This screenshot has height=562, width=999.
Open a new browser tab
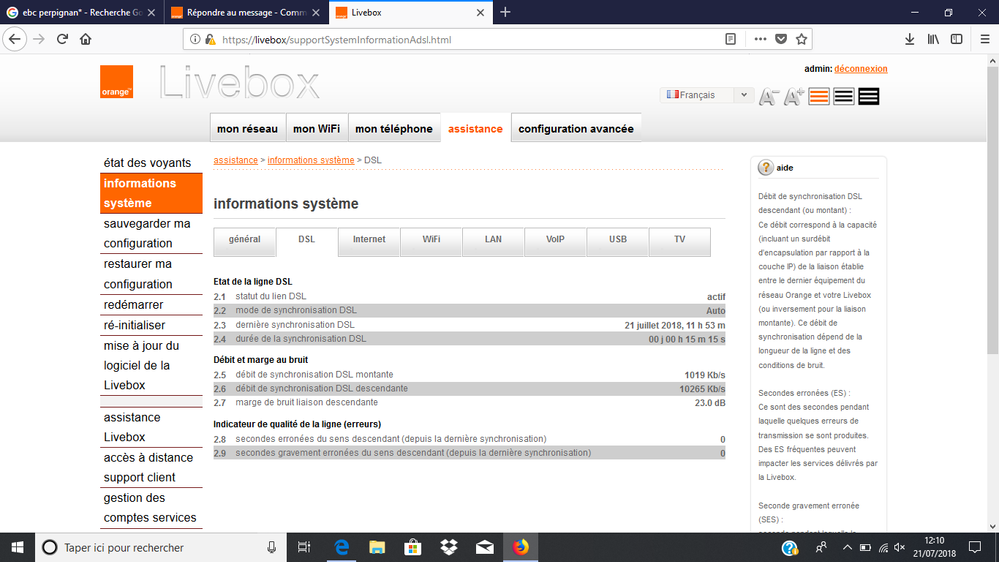505,12
